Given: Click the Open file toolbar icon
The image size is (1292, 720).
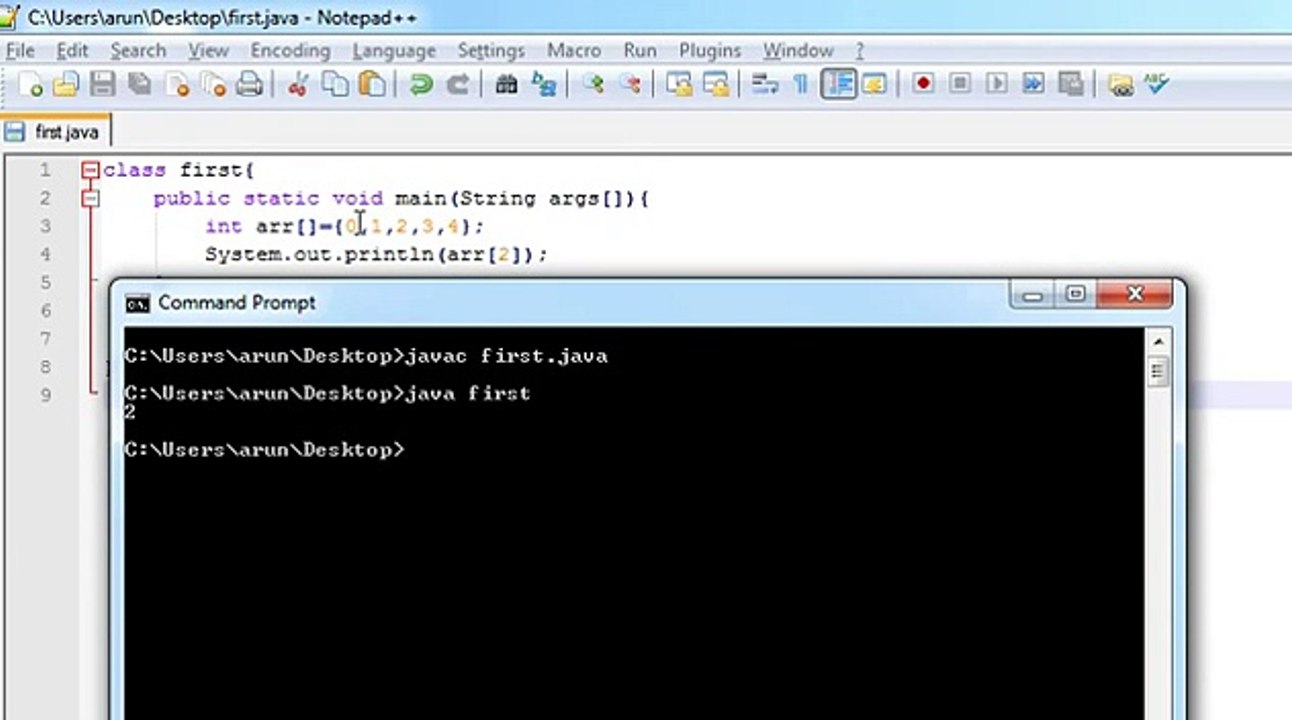Looking at the screenshot, I should (66, 85).
